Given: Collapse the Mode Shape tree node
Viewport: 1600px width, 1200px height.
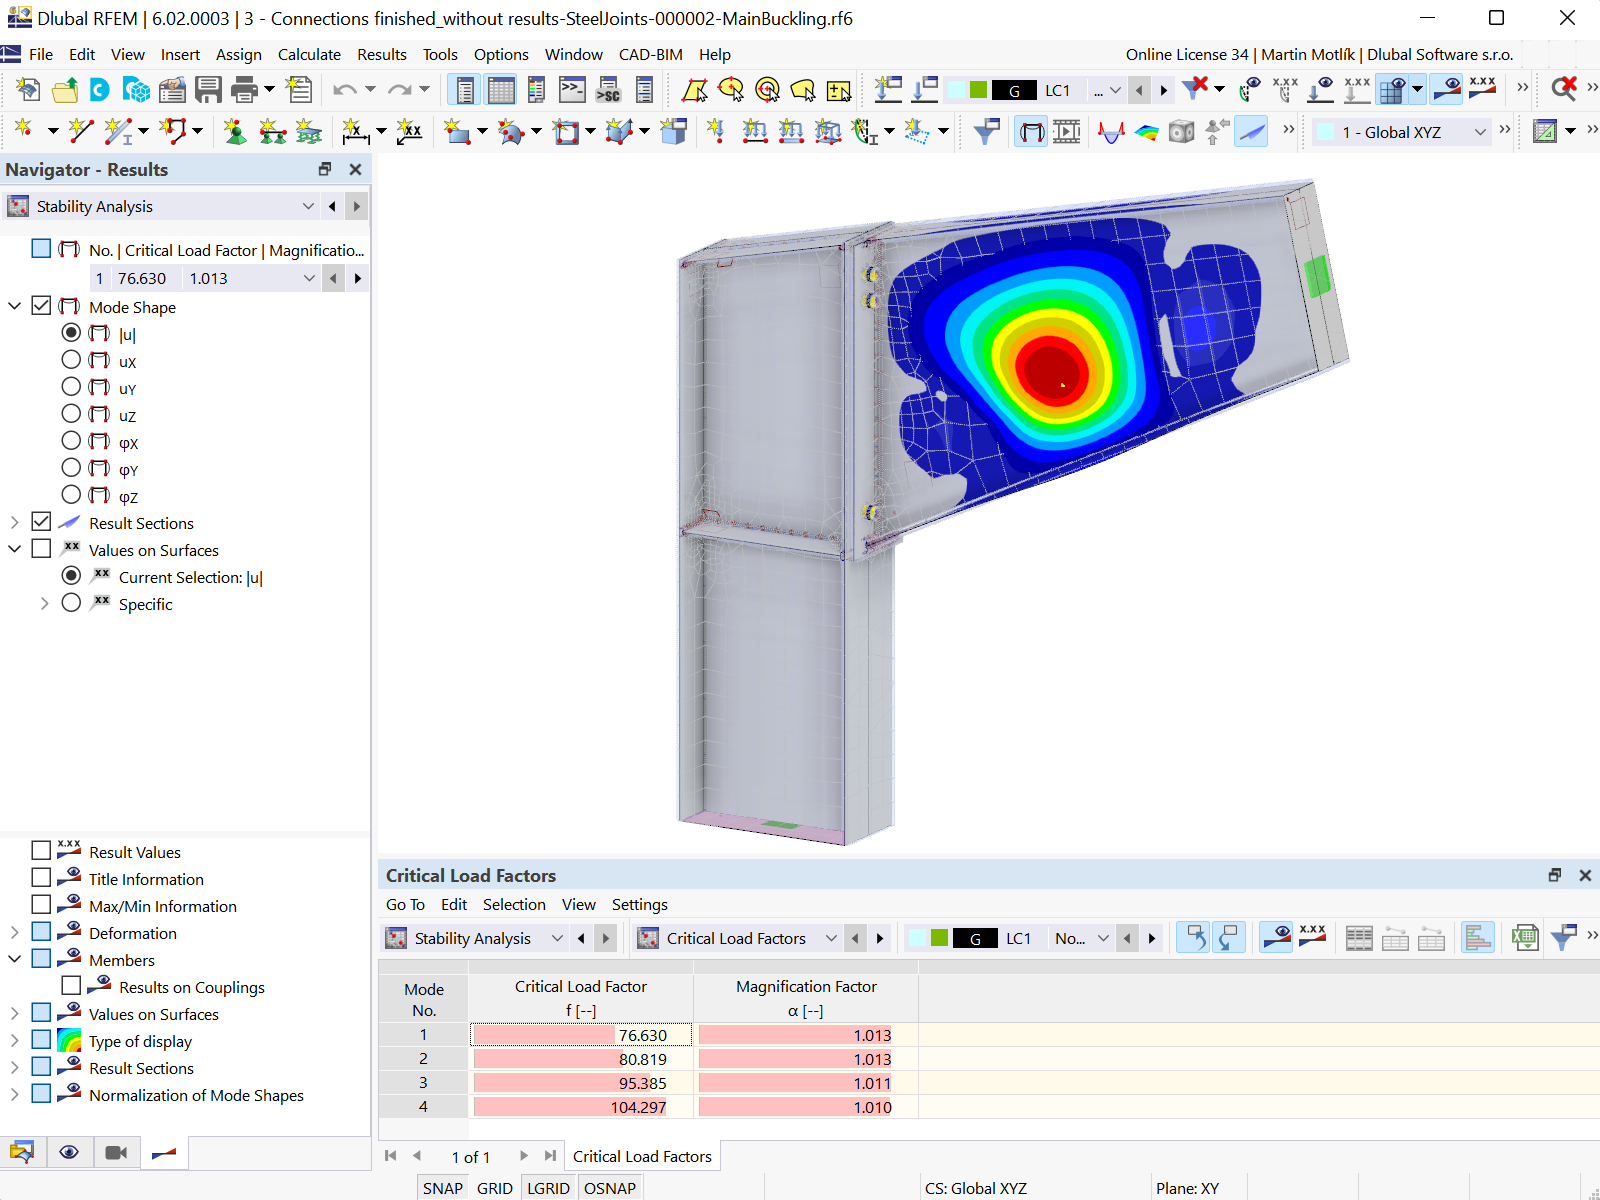Looking at the screenshot, I should (x=14, y=306).
